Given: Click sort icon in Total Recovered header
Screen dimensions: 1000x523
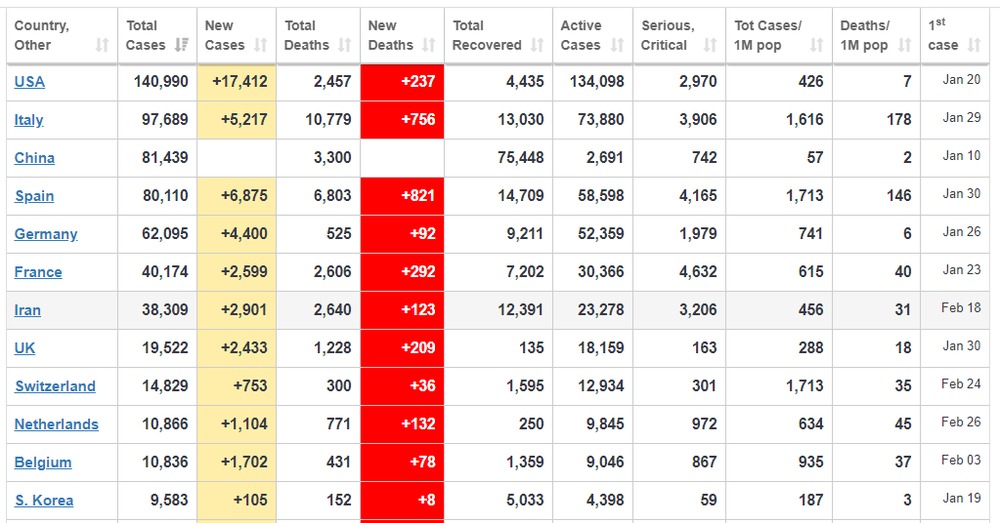Looking at the screenshot, I should tap(537, 45).
